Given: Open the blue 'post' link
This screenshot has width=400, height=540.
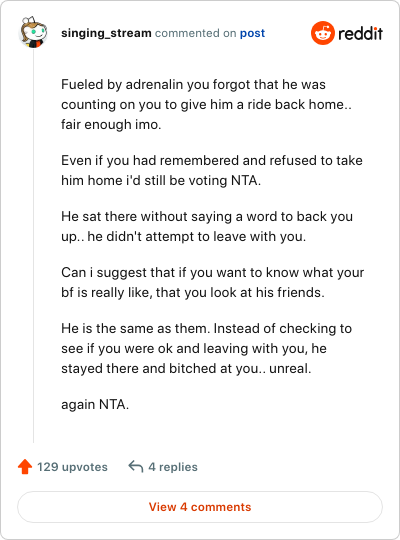Looking at the screenshot, I should [253, 33].
